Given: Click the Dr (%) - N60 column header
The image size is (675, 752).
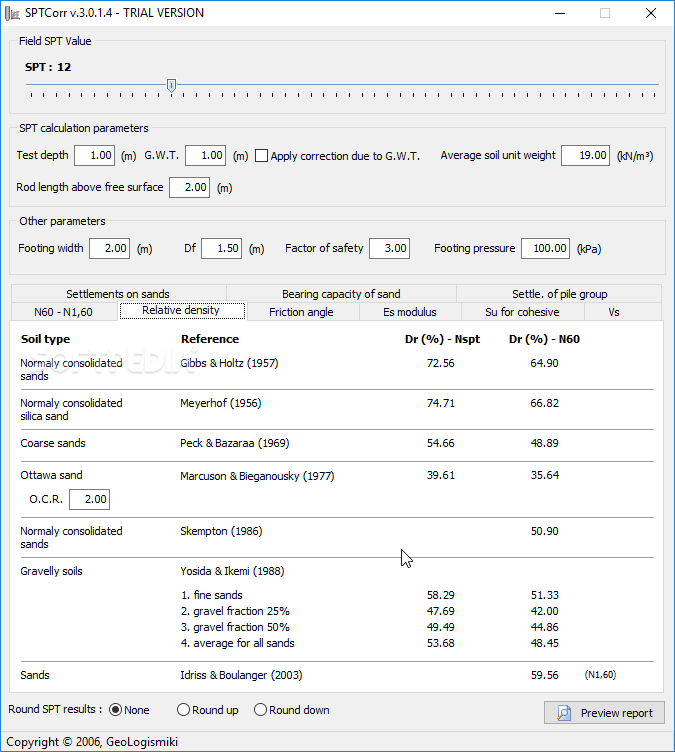Looking at the screenshot, I should 544,339.
